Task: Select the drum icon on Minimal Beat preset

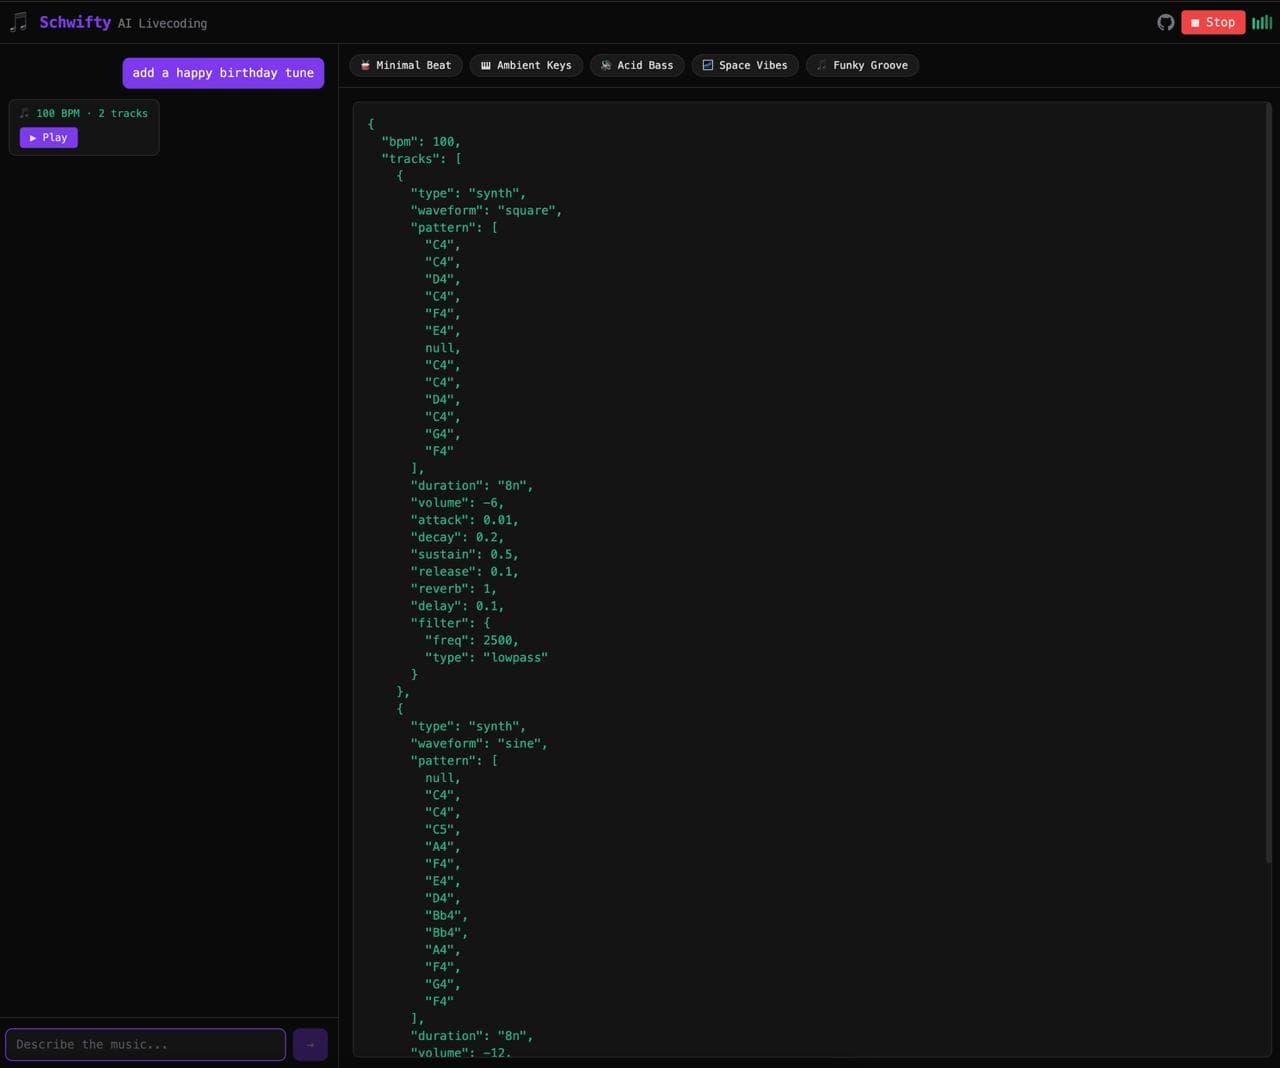Action: (366, 65)
